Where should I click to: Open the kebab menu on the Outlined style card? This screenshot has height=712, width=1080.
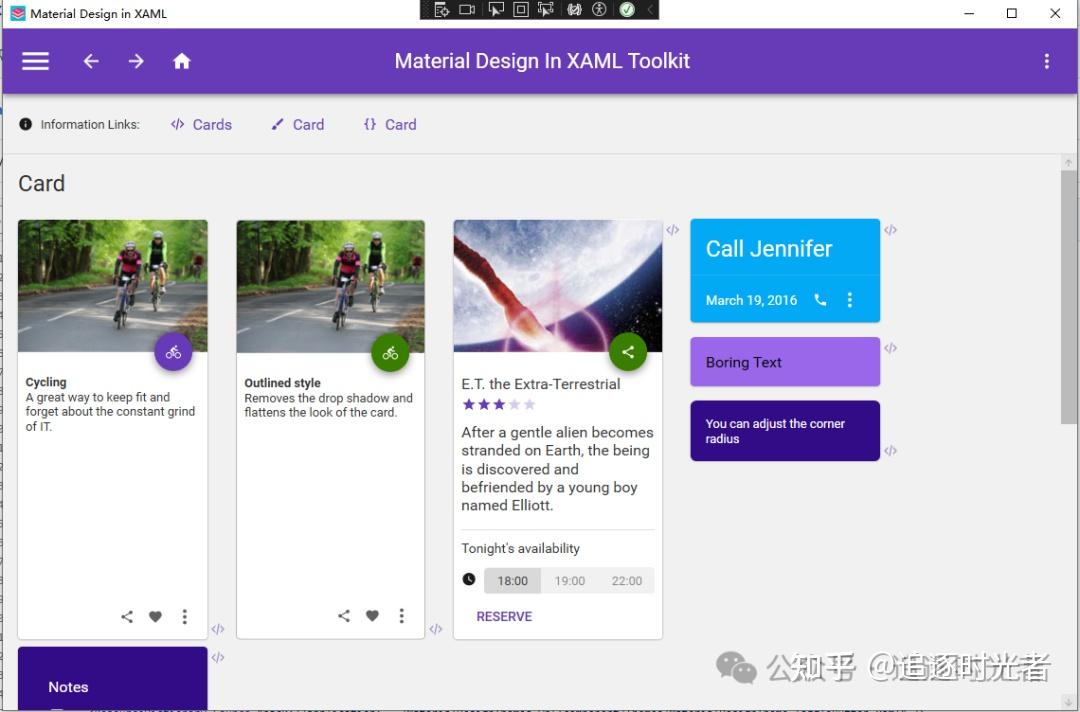coord(402,616)
